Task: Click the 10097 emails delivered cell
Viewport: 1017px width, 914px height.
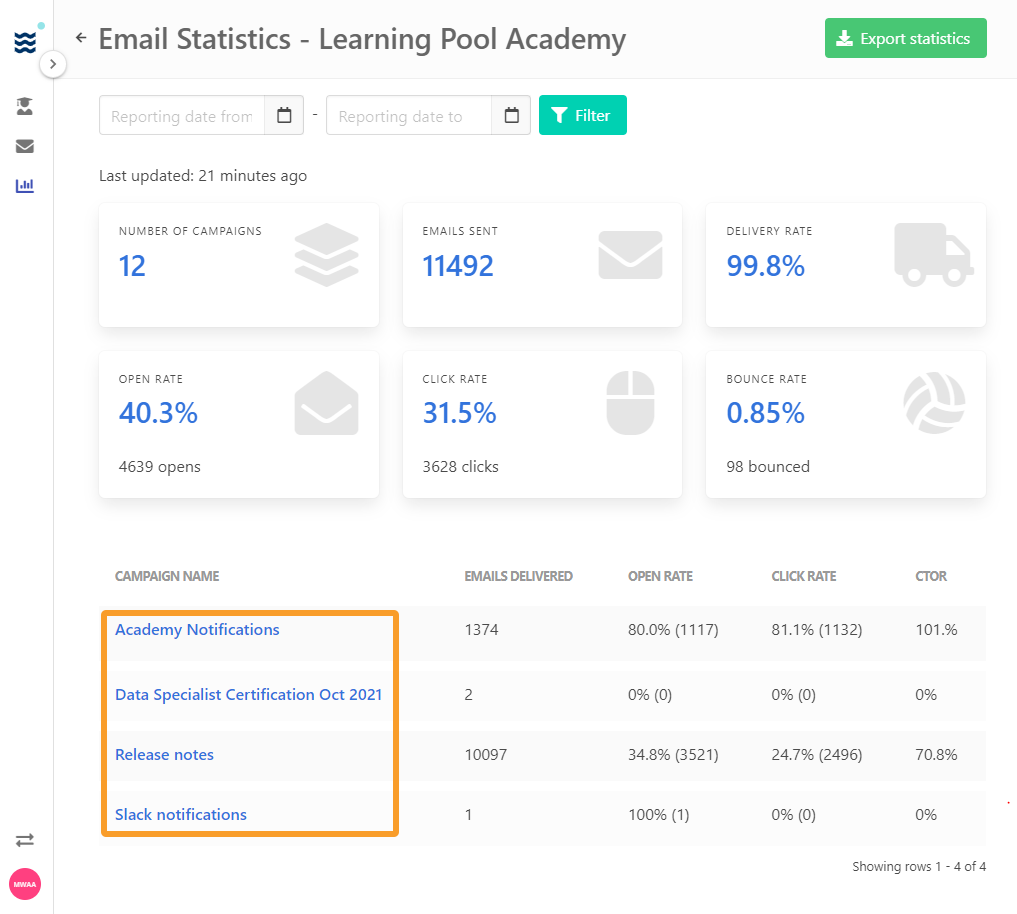Action: pos(486,754)
